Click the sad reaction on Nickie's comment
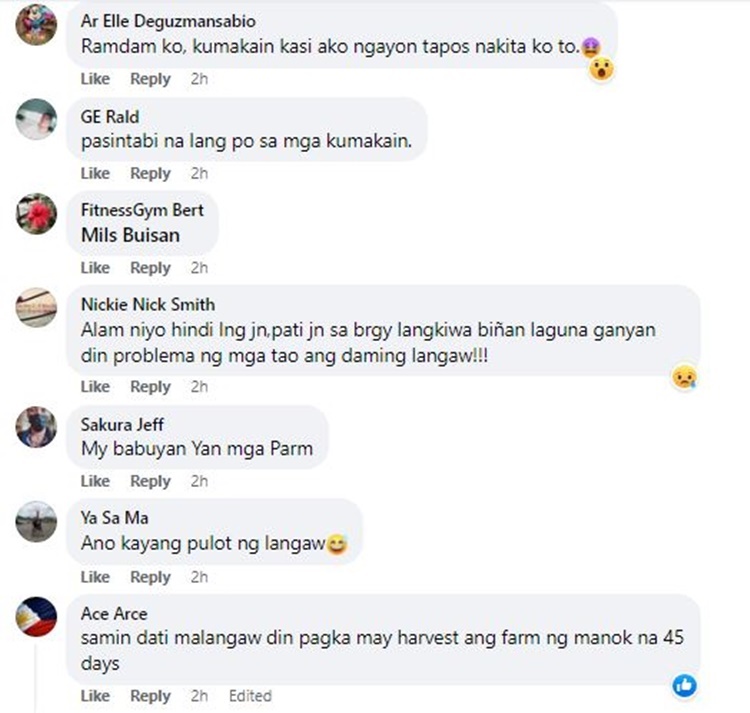 pos(684,377)
